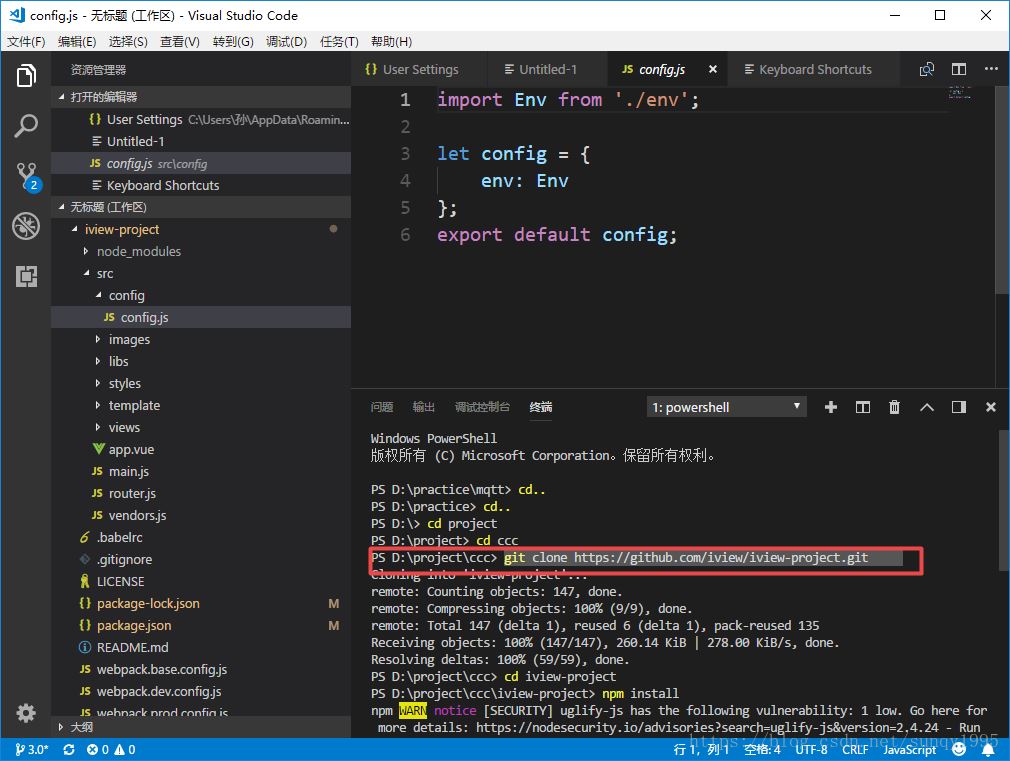This screenshot has width=1010, height=761.
Task: Open the Debug view in activity bar
Action: (x=26, y=226)
